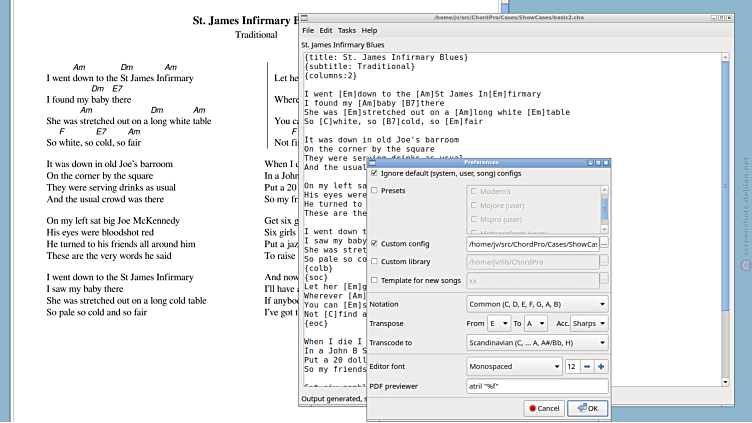The width and height of the screenshot is (752, 423).
Task: Click the PDF previewer text field
Action: 537,386
